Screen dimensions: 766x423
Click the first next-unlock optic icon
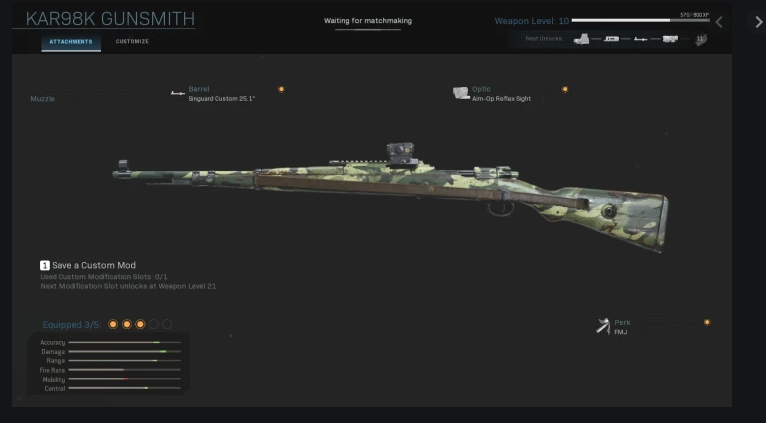581,39
